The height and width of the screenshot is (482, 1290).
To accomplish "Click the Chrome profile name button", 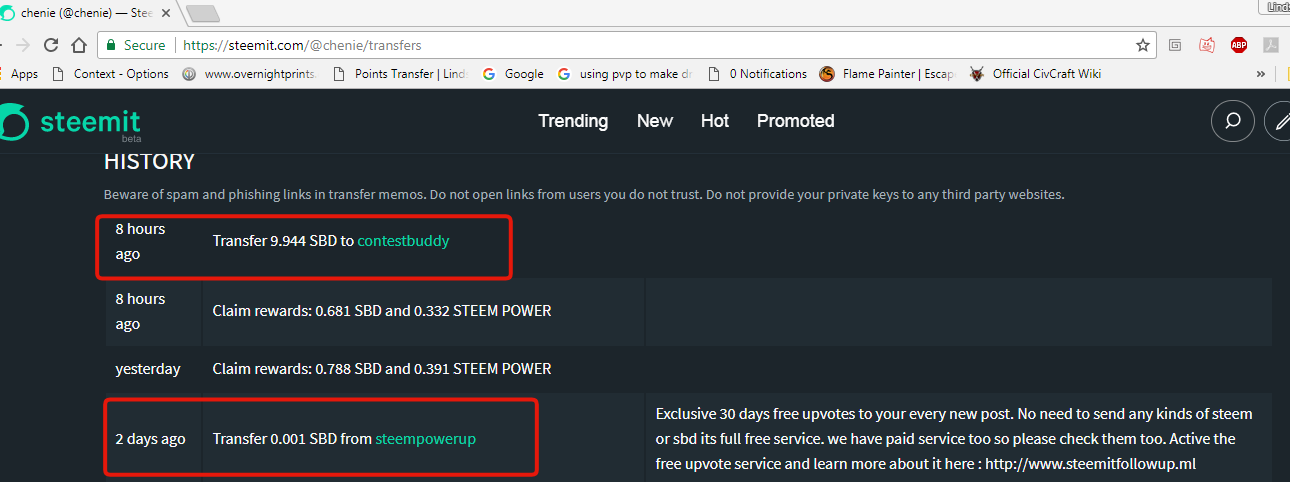I will point(1277,7).
